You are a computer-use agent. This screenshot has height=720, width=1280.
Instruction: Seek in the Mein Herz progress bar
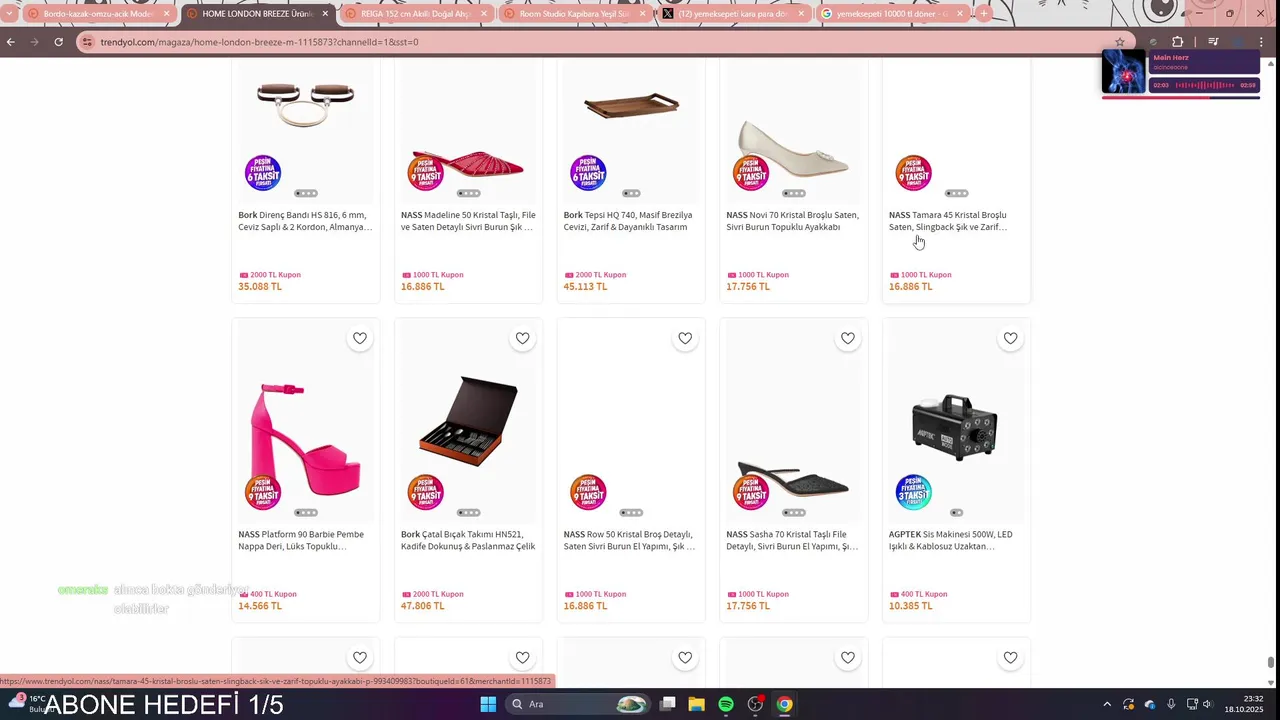[x=1180, y=97]
